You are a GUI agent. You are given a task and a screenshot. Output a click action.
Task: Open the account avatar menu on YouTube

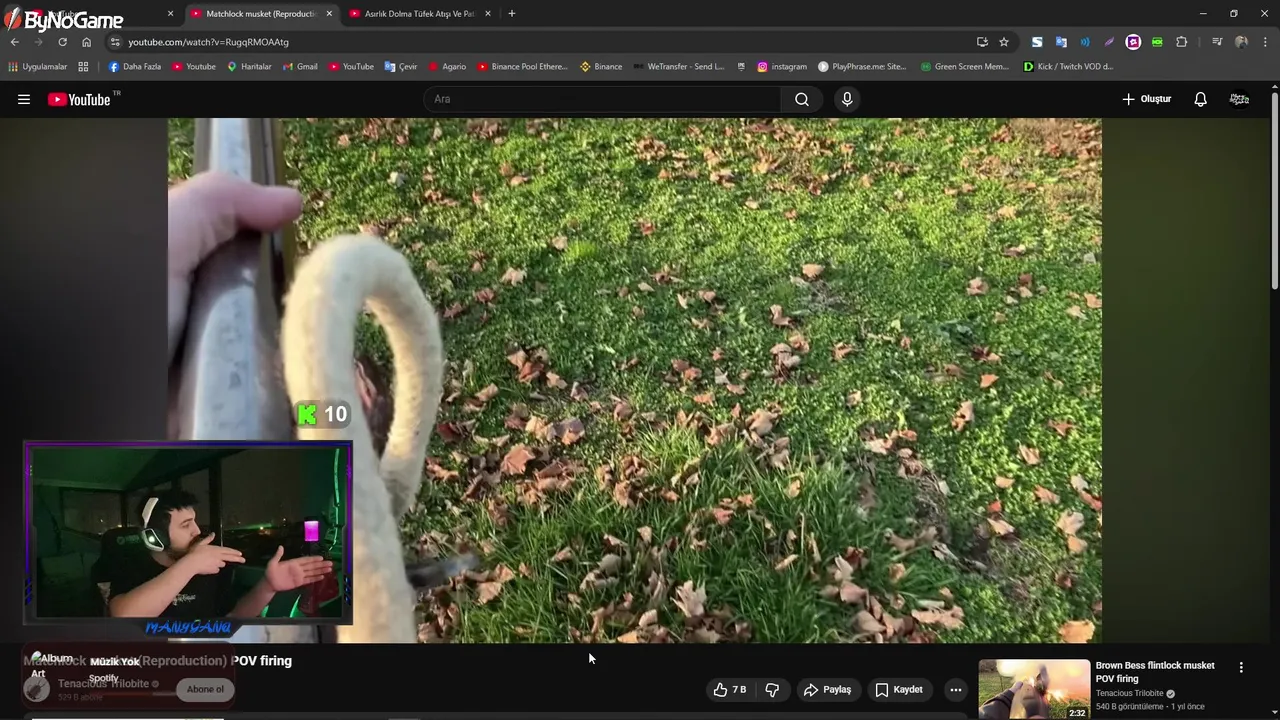[1239, 99]
